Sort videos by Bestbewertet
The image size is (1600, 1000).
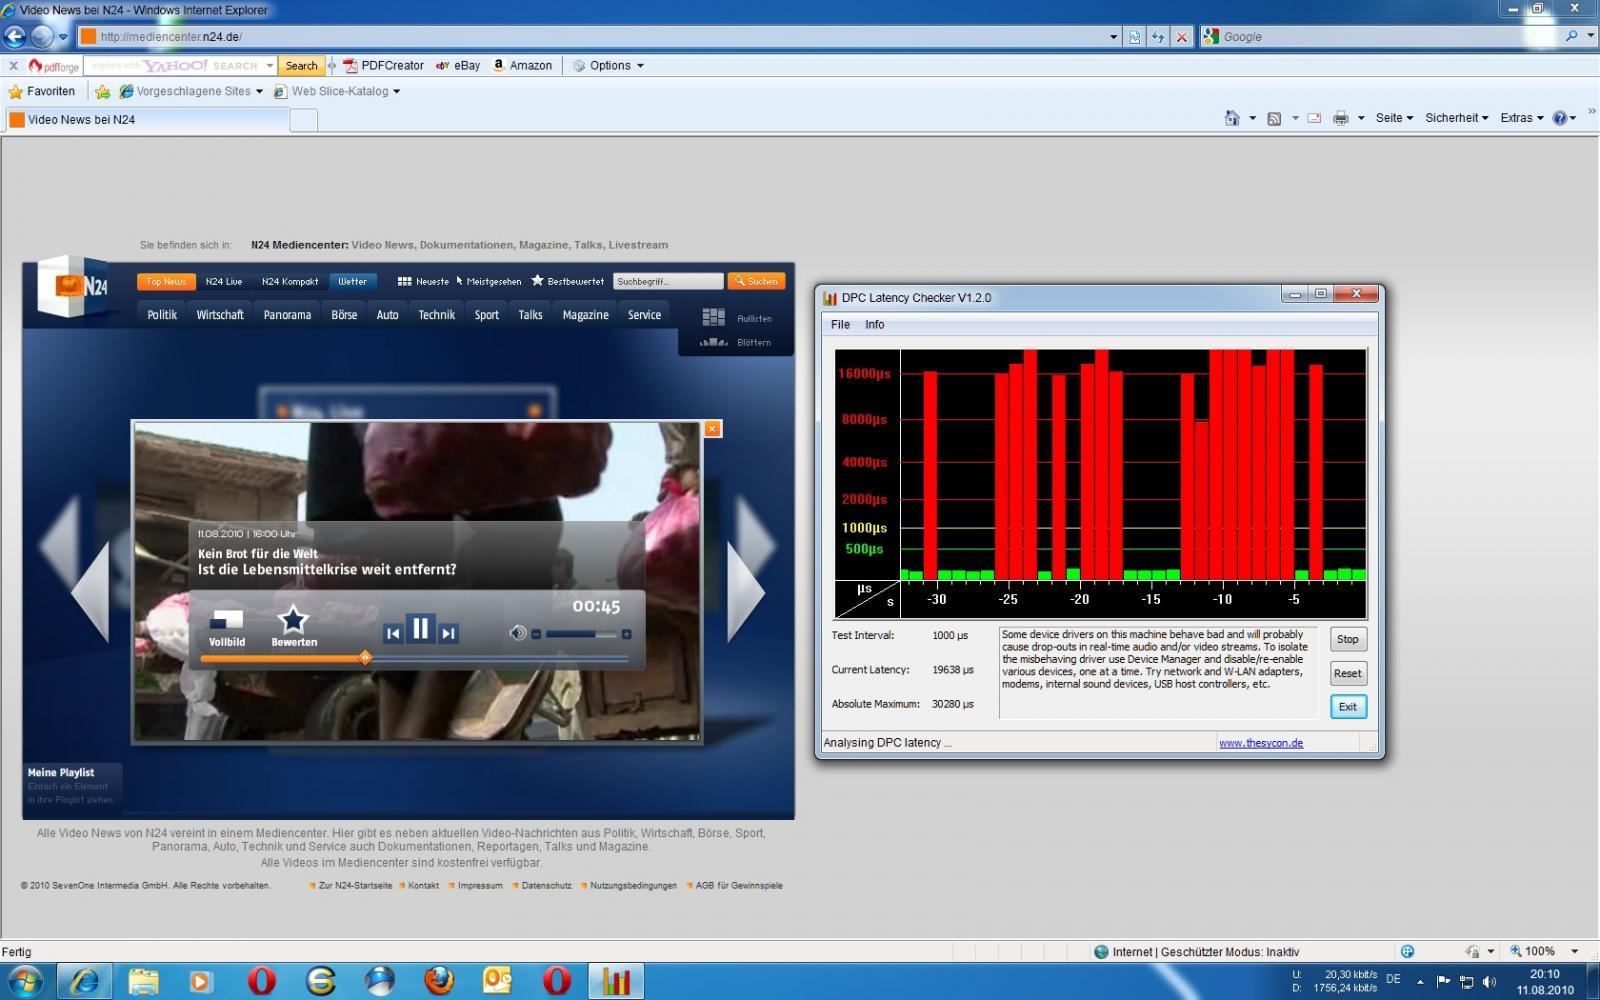567,282
